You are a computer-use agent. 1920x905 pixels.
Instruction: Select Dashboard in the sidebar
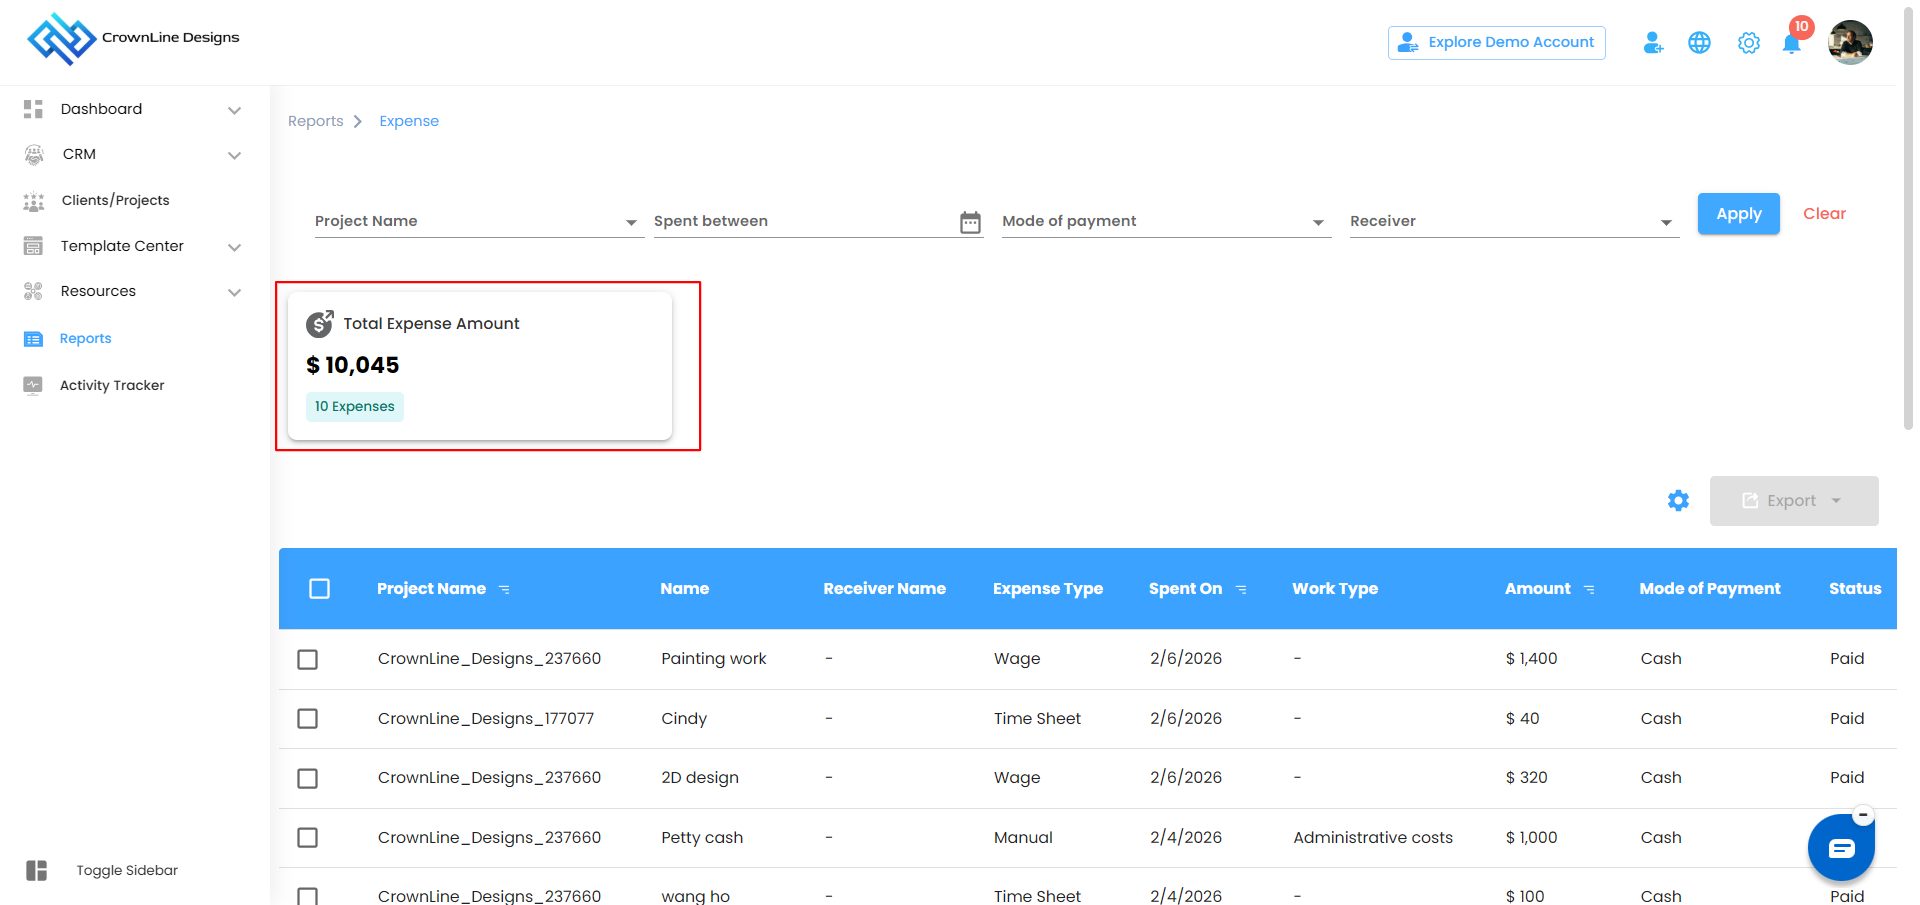coord(101,109)
